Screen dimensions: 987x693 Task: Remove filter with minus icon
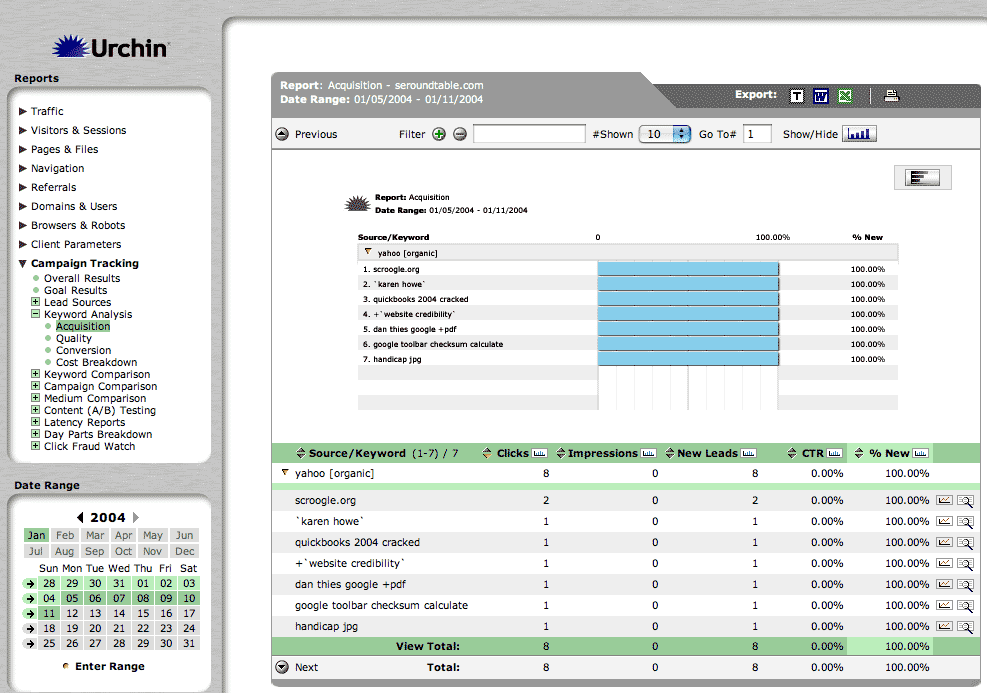point(460,134)
